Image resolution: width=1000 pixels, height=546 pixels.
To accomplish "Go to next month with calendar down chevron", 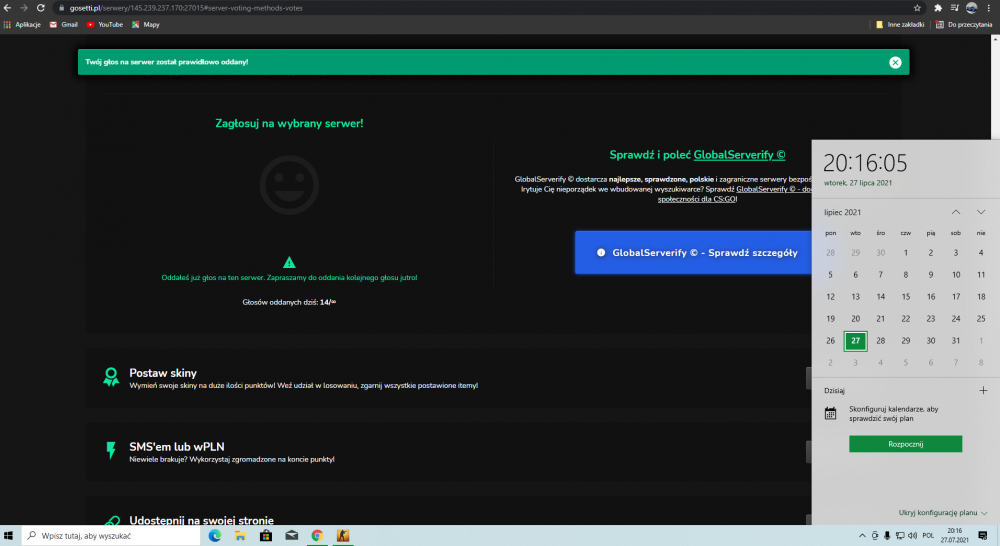I will tap(981, 212).
